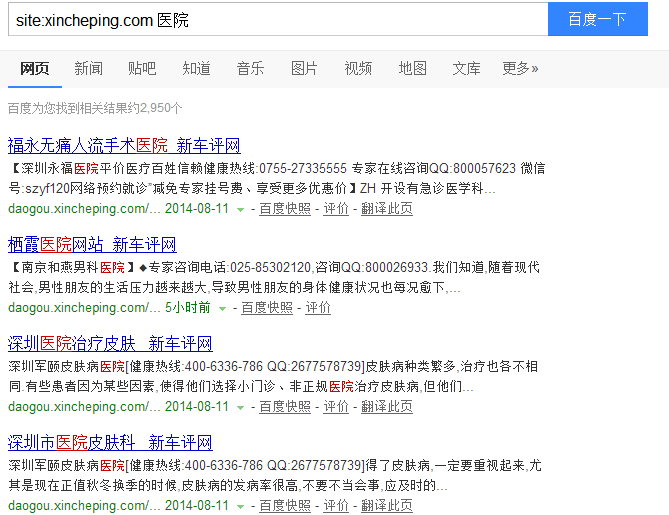Open result 福永无痛人流手术医院_新车评网
The height and width of the screenshot is (515, 669).
point(124,145)
